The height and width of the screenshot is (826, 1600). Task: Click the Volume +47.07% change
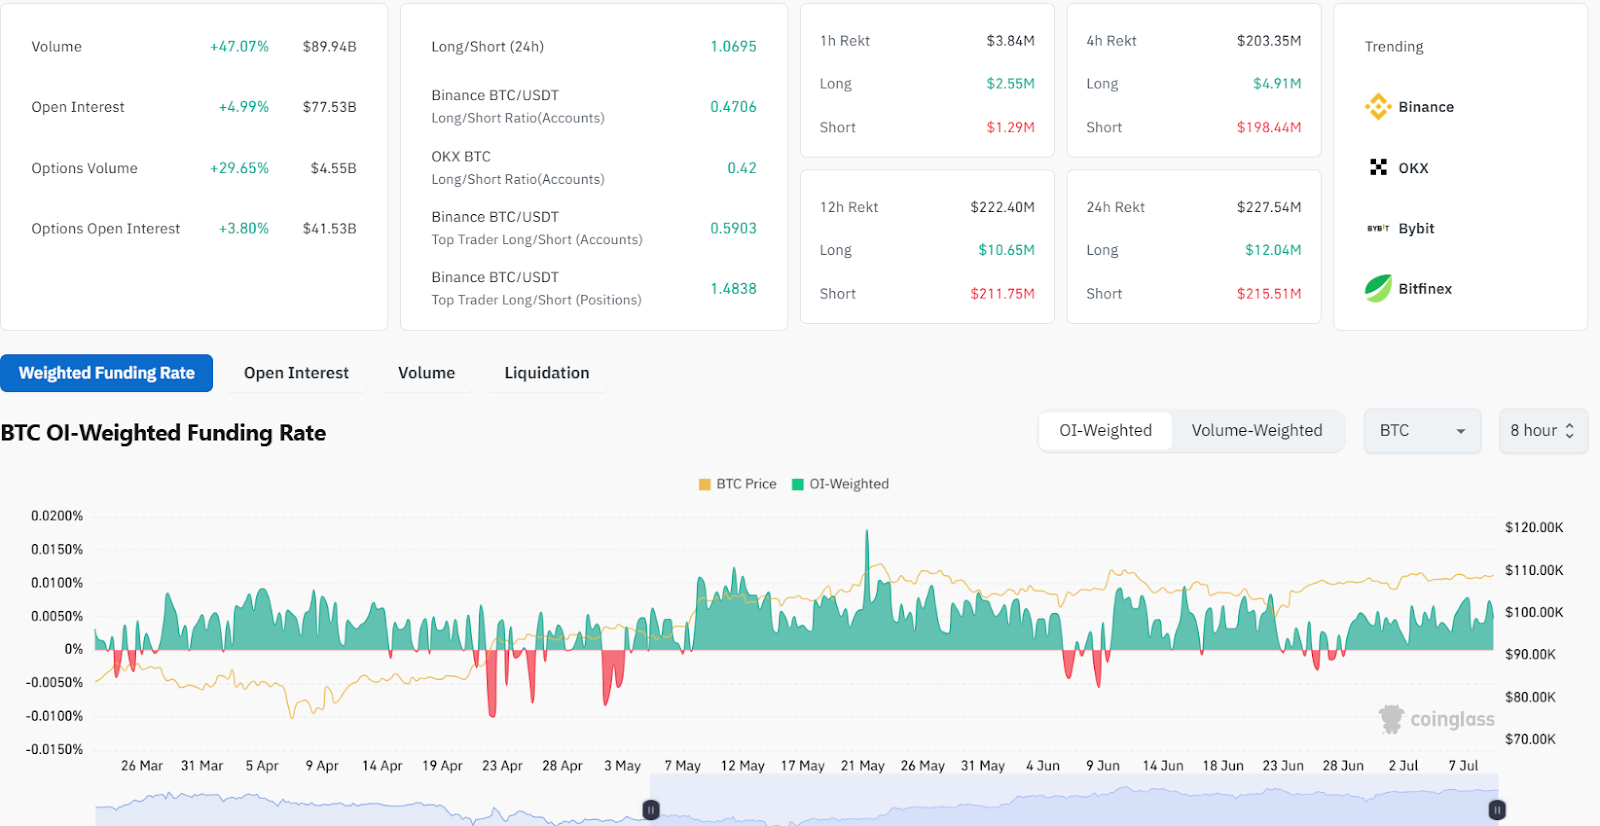click(x=239, y=47)
